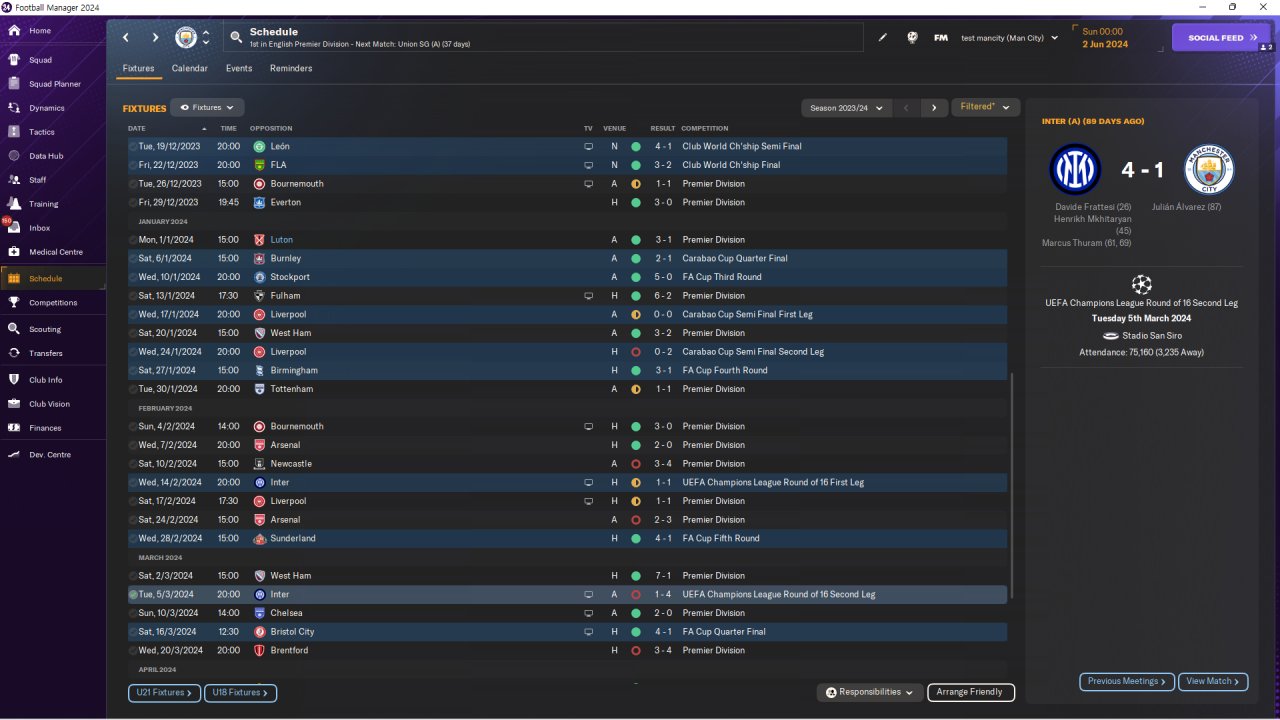Image resolution: width=1280 pixels, height=720 pixels.
Task: Expand the Fixtures view dropdown
Action: (207, 107)
